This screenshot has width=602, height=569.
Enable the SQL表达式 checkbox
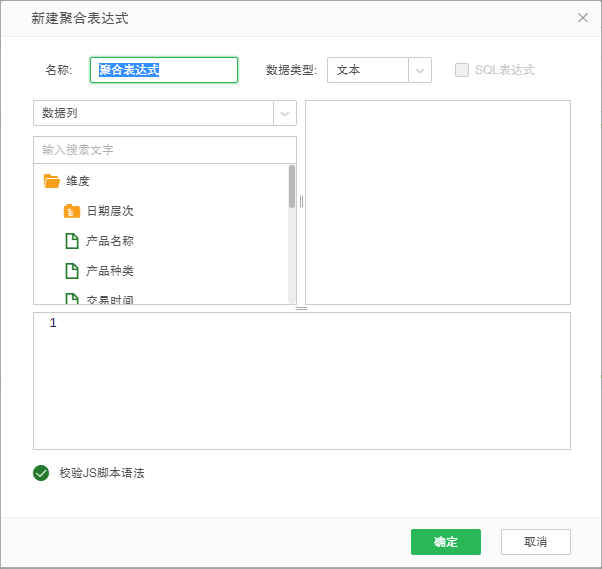click(462, 70)
